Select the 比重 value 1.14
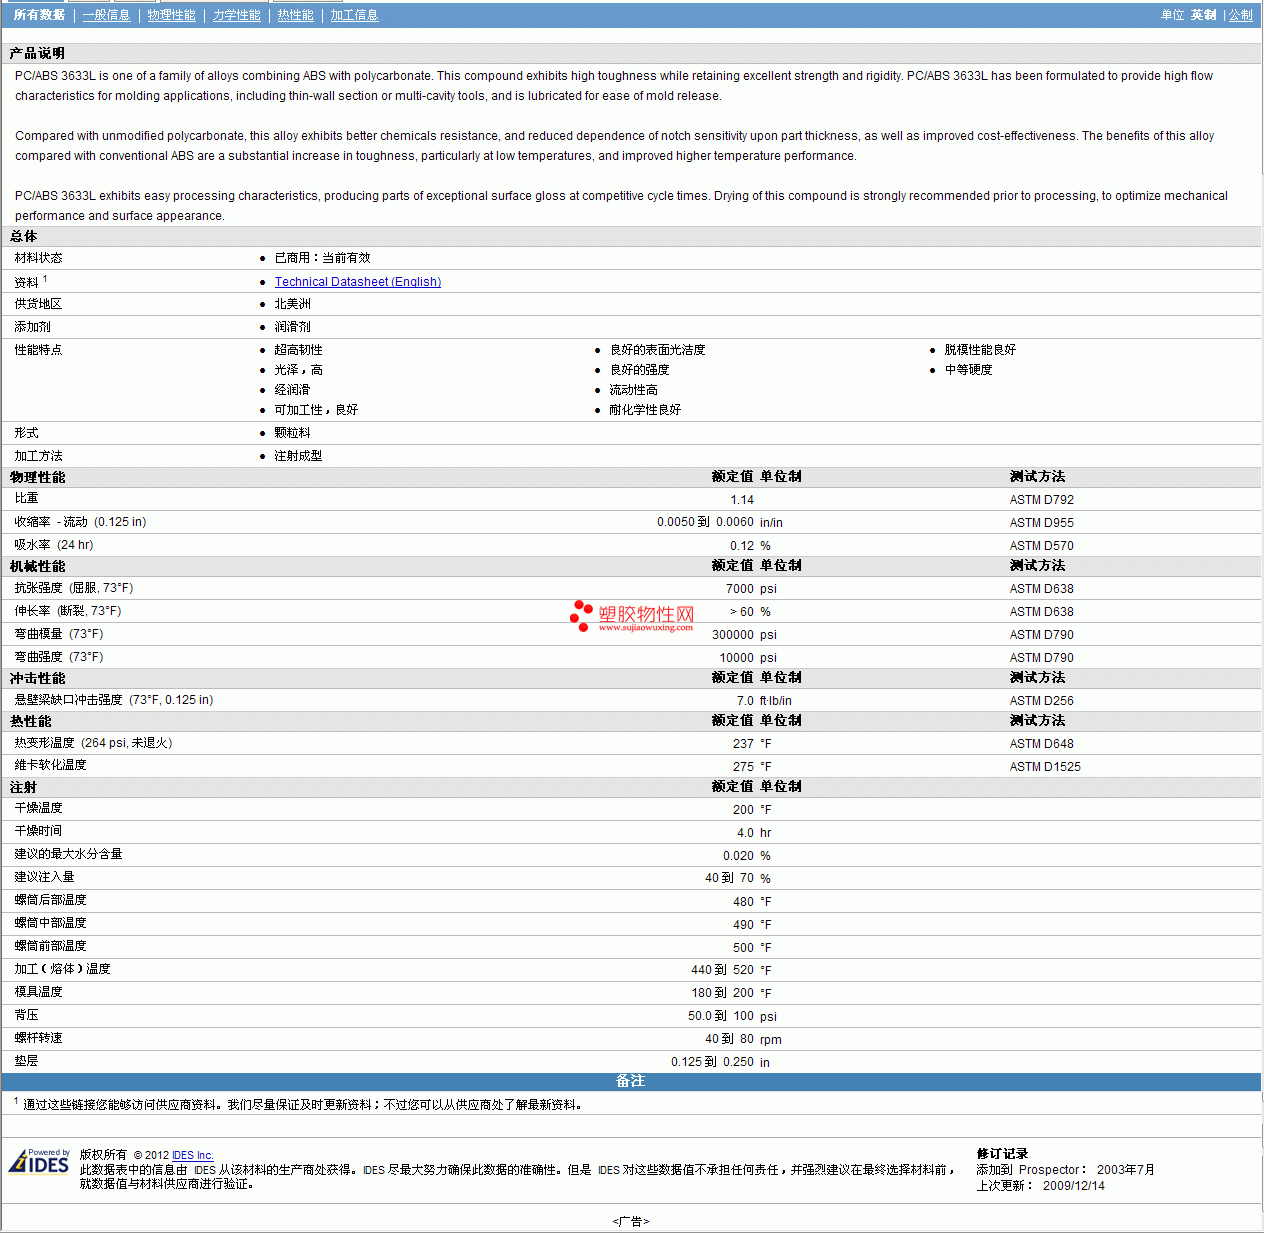Screen dimensions: 1264x1233 [x=742, y=500]
